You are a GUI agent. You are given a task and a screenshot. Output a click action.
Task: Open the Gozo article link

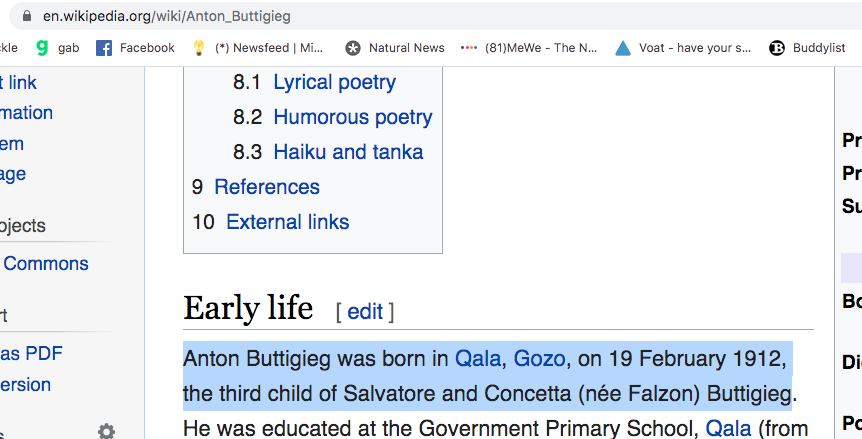(x=539, y=359)
